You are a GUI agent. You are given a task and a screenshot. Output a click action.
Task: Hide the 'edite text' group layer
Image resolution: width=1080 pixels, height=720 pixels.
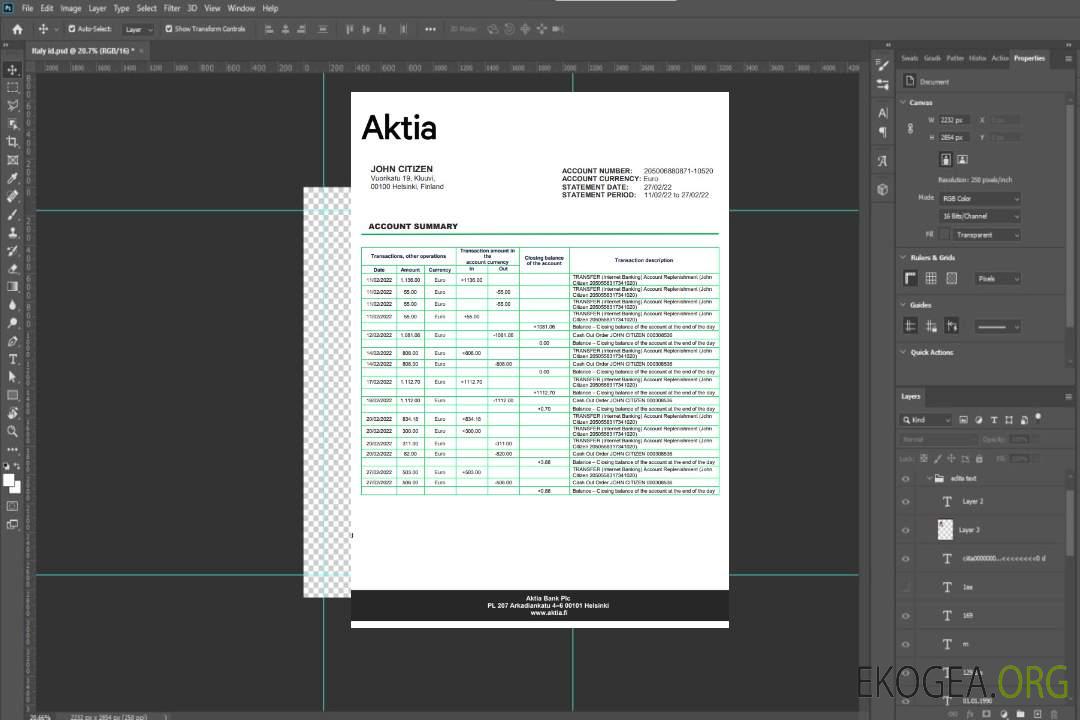click(906, 479)
